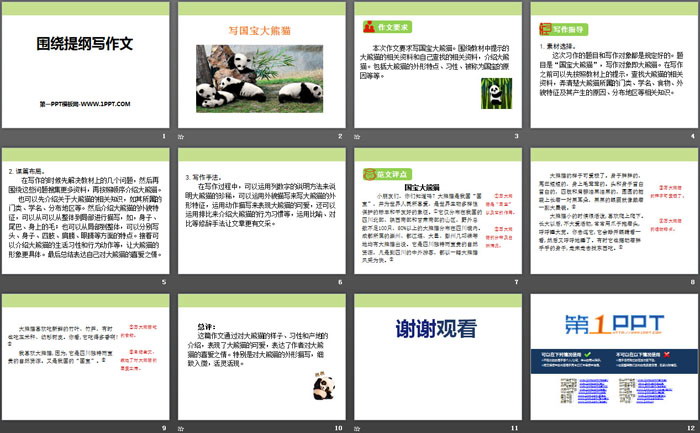Click the cartoon panda image on slide 10
The height and width of the screenshot is (433, 700).
(324, 385)
